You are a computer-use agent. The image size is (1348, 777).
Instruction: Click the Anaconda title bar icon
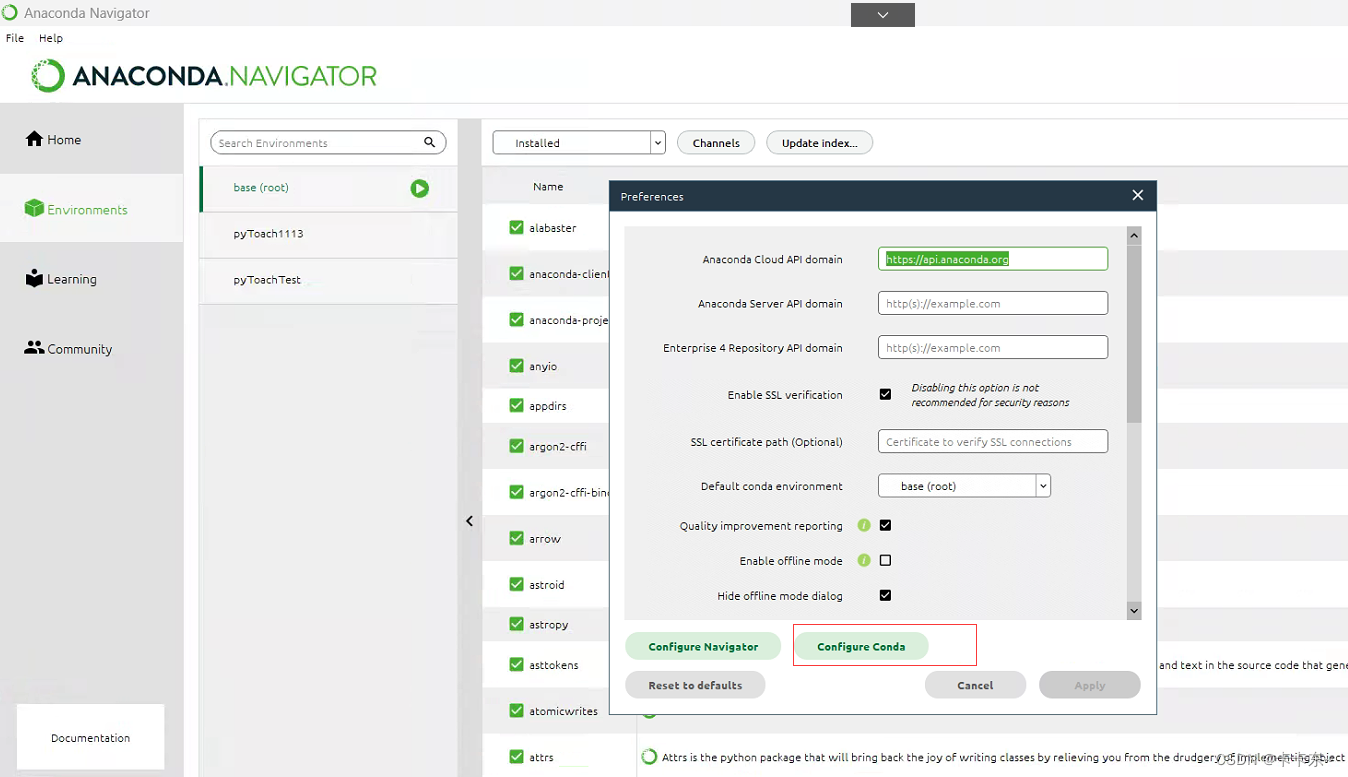[10, 13]
